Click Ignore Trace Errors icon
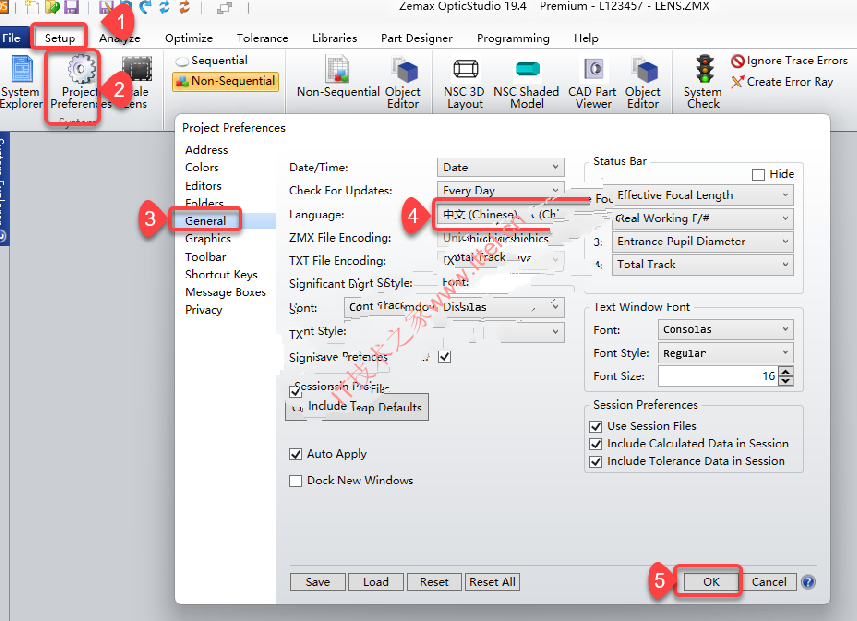 point(738,61)
